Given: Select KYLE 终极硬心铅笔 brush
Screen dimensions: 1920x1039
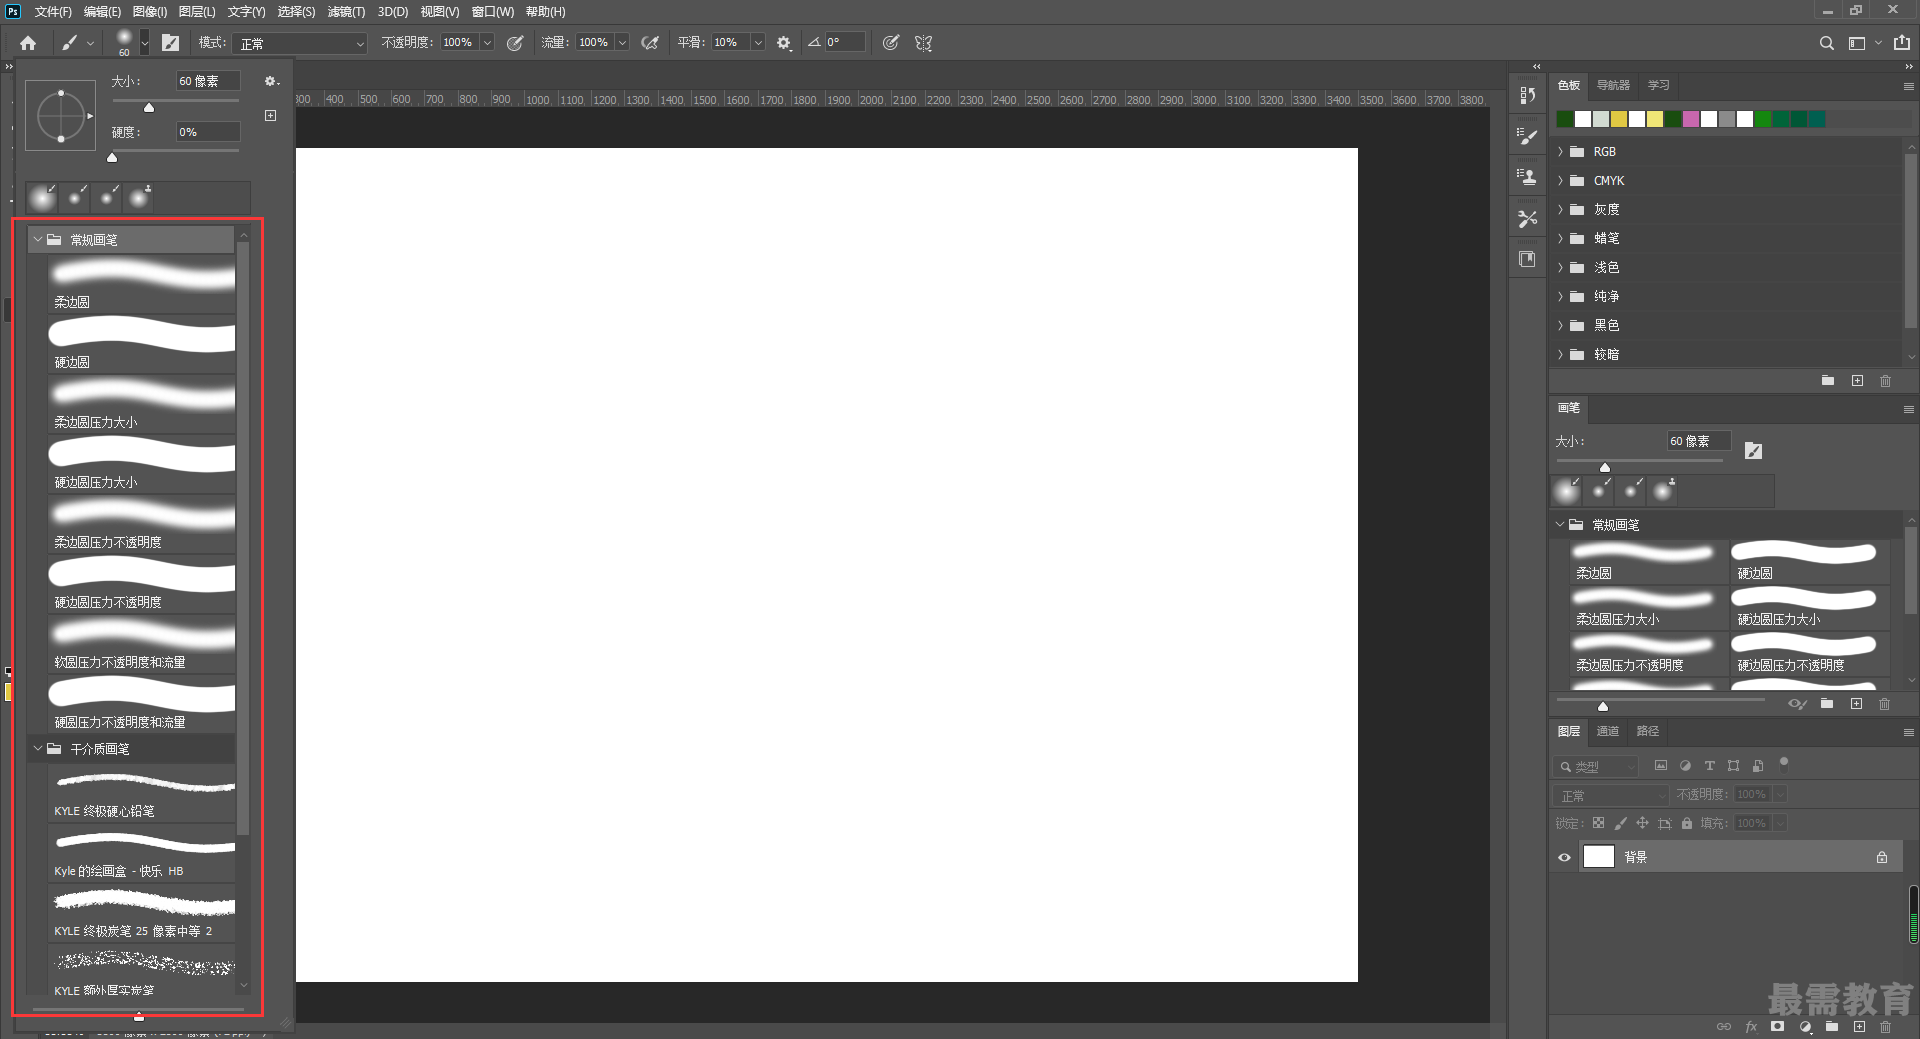Looking at the screenshot, I should 141,794.
